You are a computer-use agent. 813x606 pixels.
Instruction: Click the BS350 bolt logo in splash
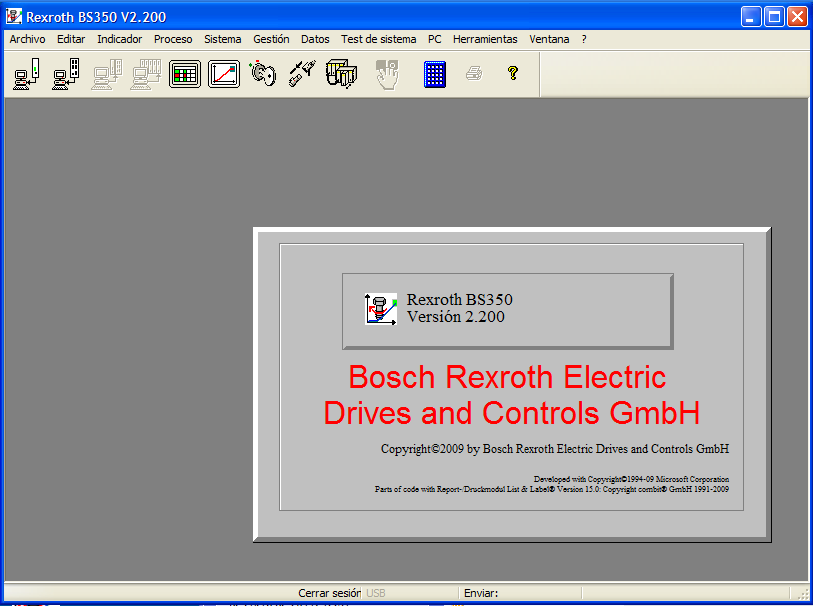381,309
